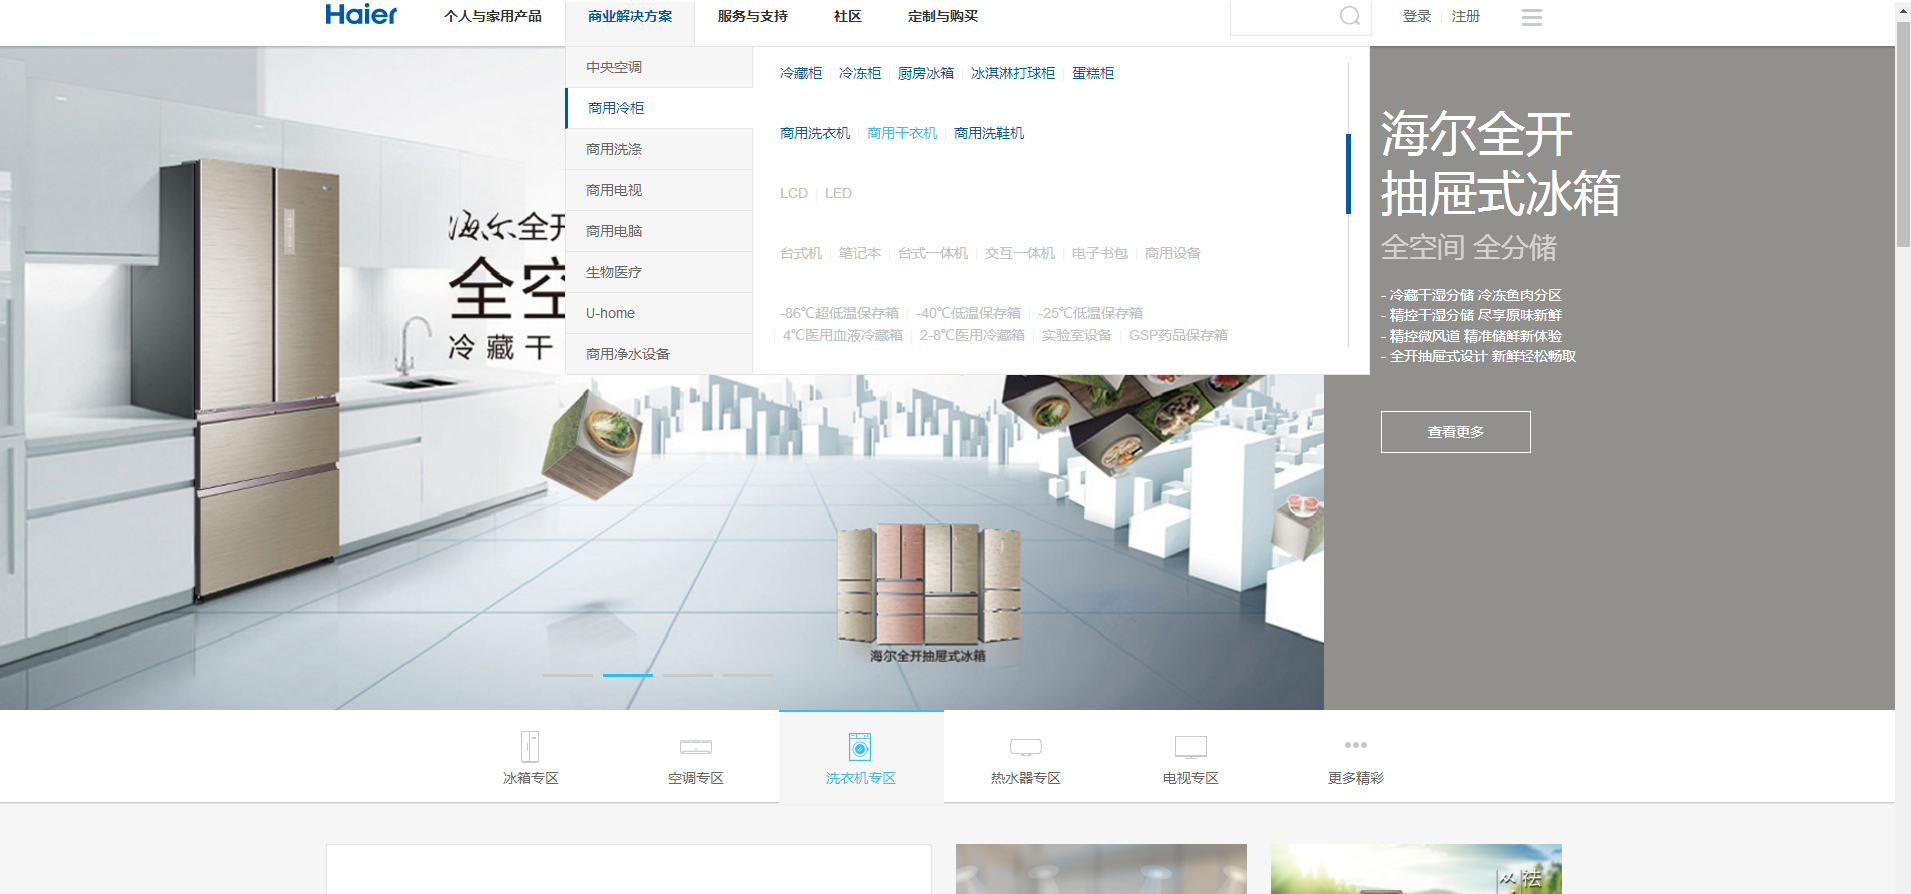The width and height of the screenshot is (1911, 894).
Task: Go to the fourth carousel slide indicator
Action: pos(748,675)
